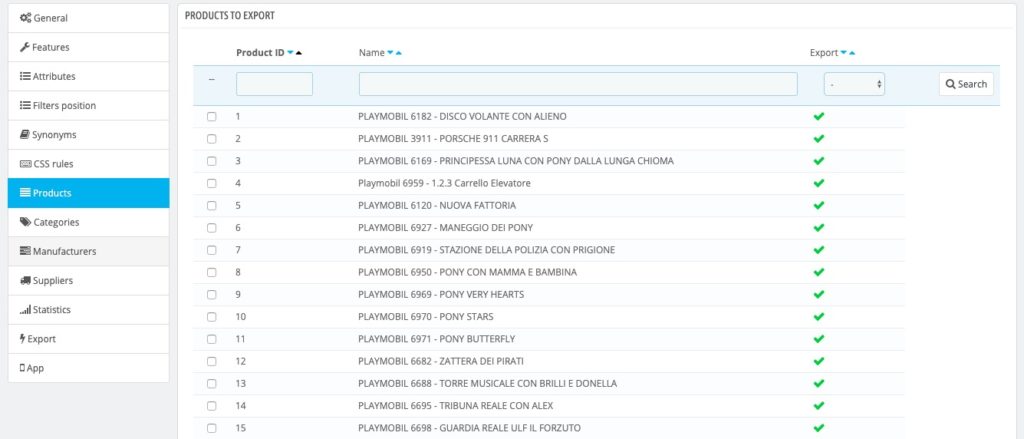This screenshot has width=1024, height=439.
Task: Open Categories in sidebar
Action: [x=88, y=222]
